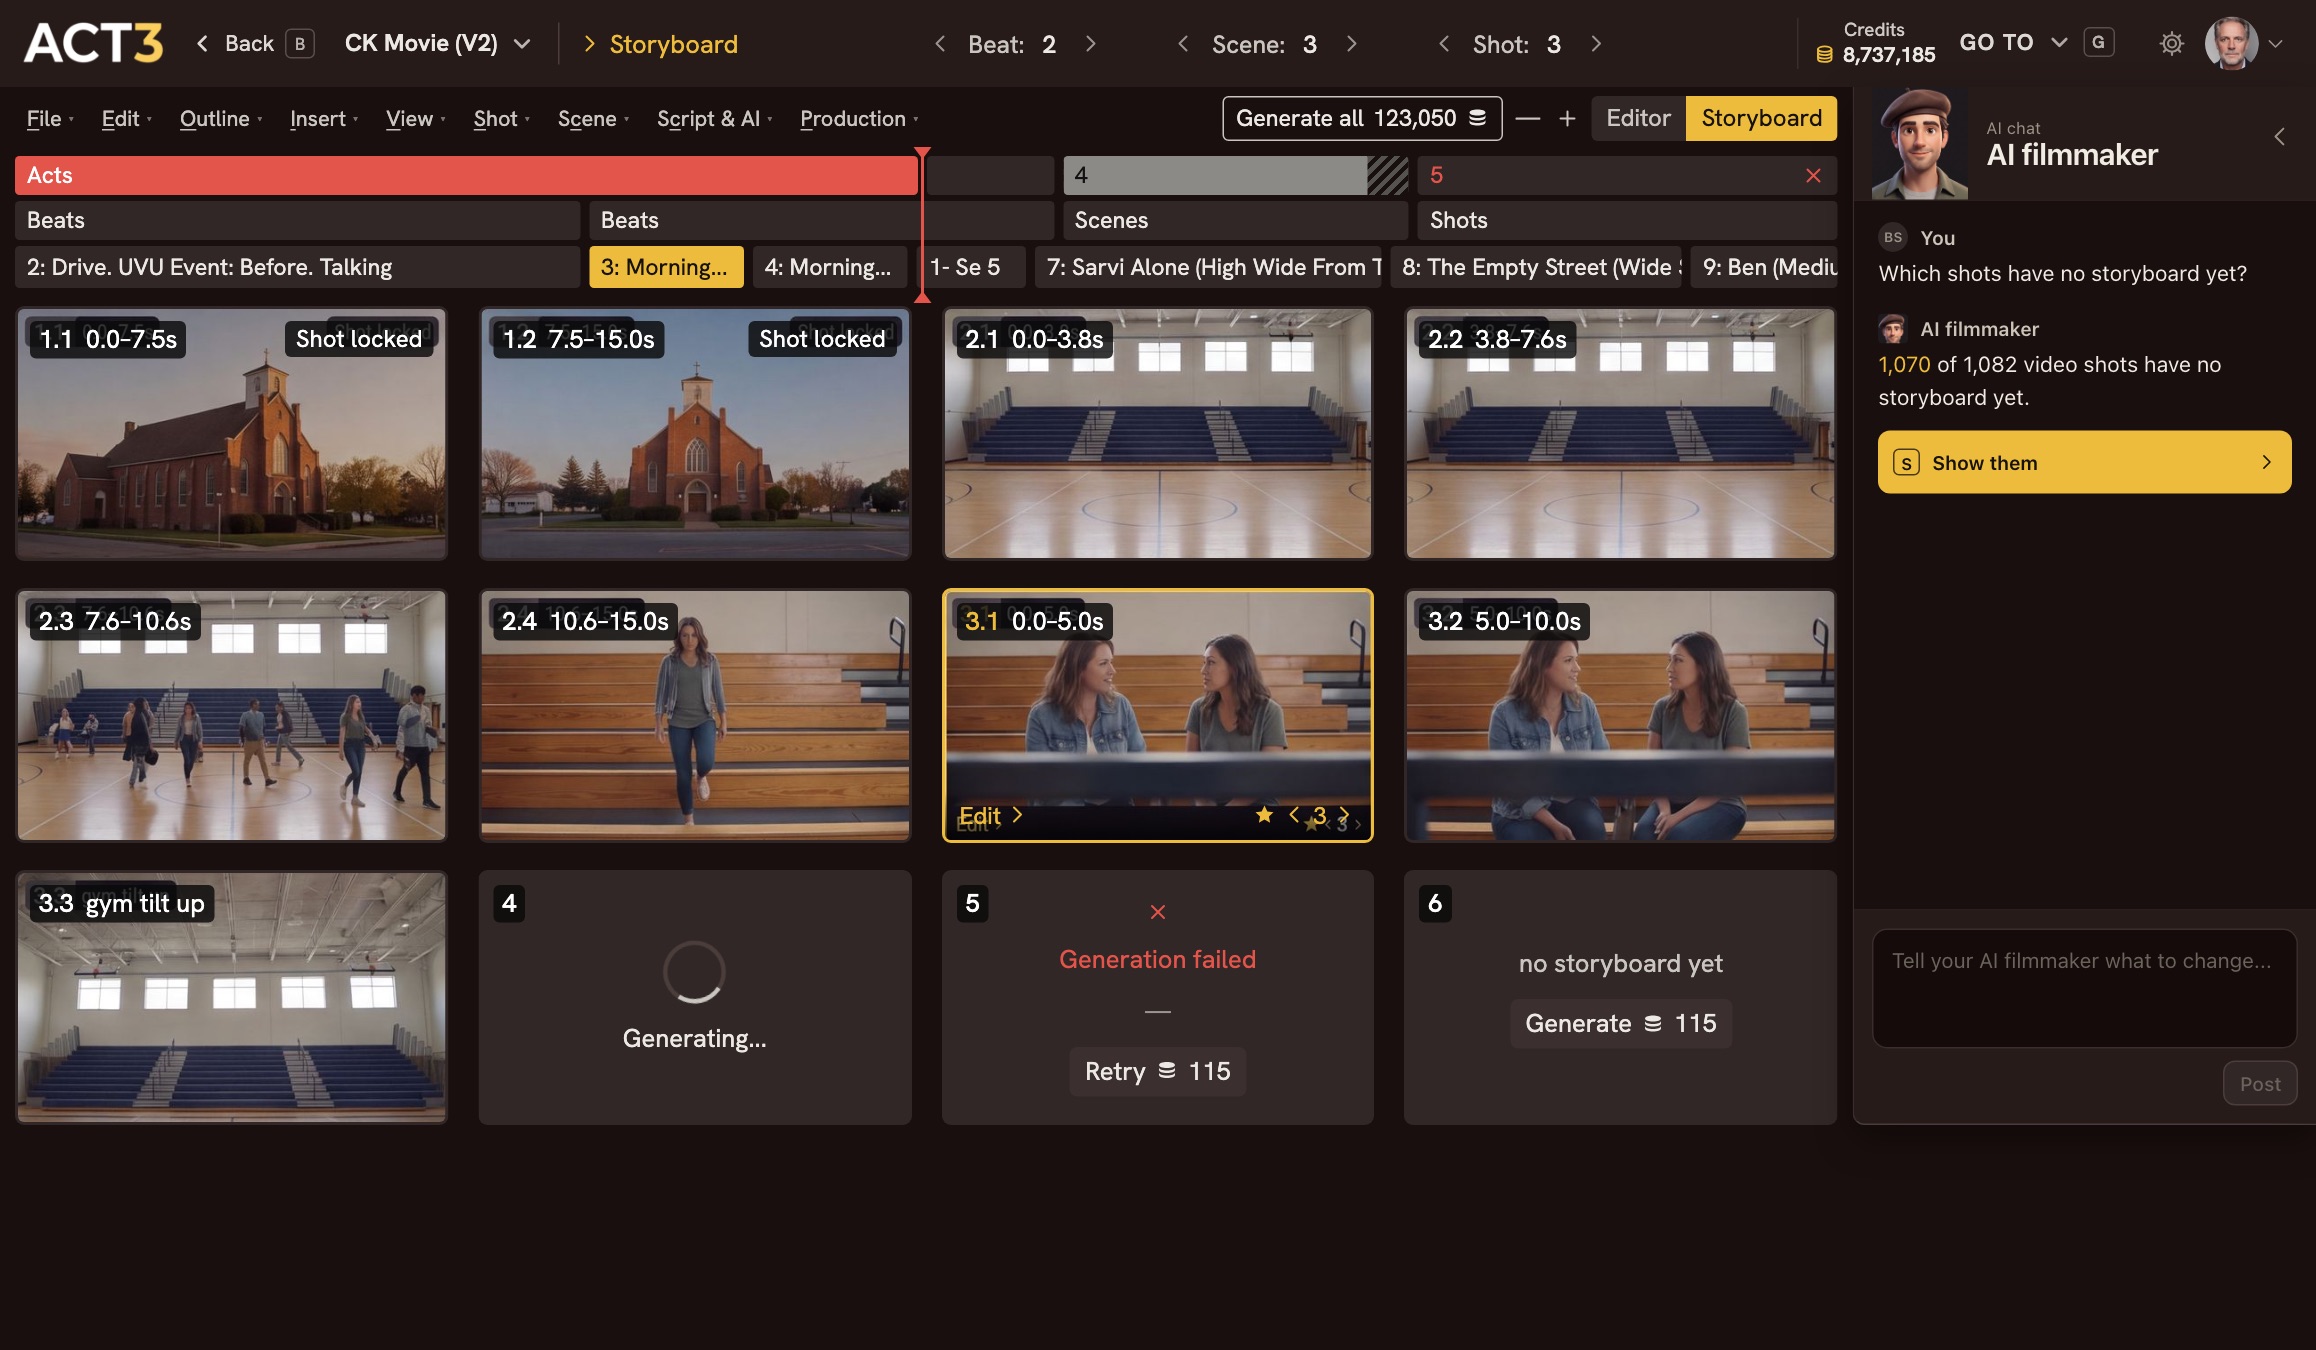The height and width of the screenshot is (1350, 2316).
Task: Go to next Shot arrow
Action: tap(1596, 44)
